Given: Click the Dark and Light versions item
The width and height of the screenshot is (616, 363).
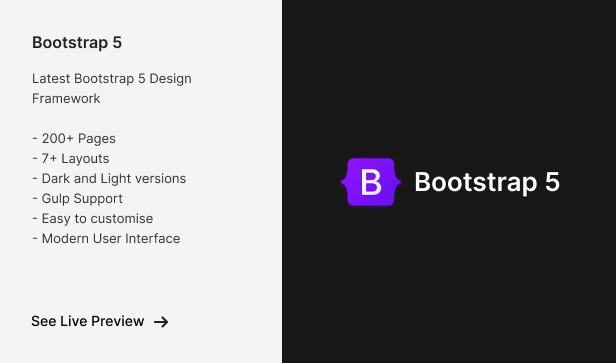Looking at the screenshot, I should pos(109,178).
